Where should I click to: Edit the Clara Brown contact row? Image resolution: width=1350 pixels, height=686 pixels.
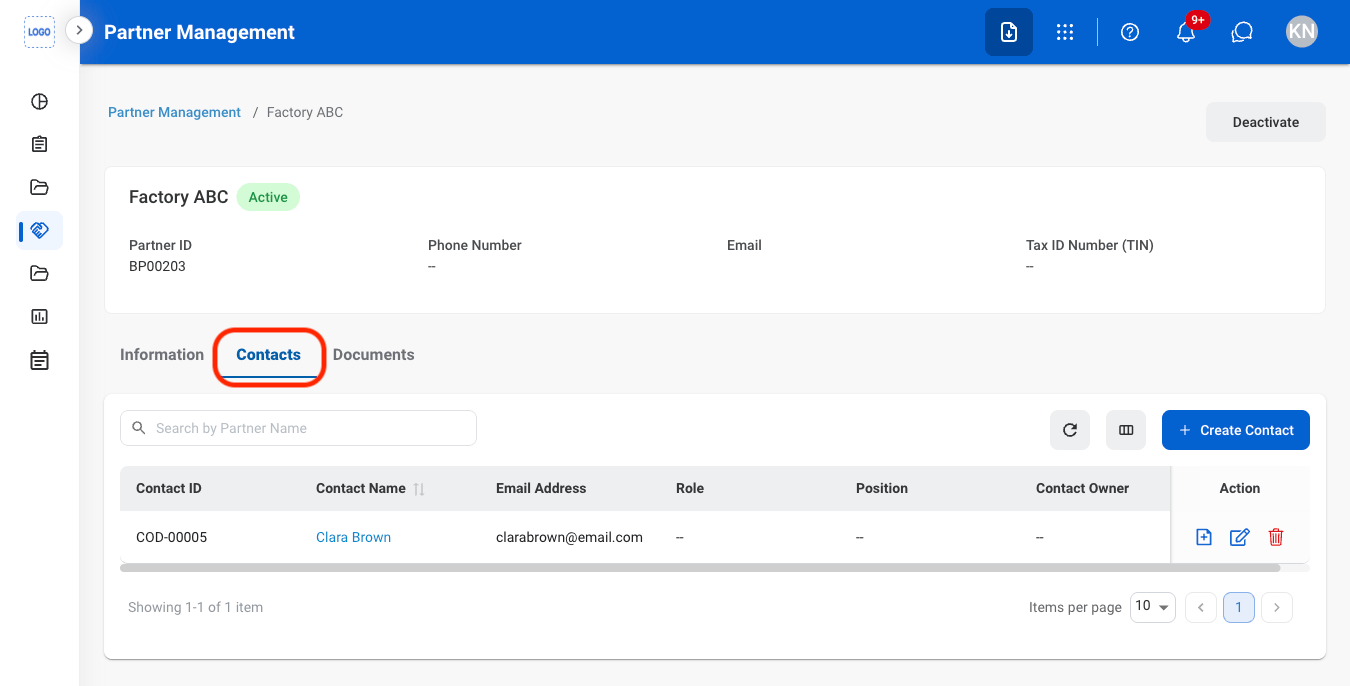click(x=1239, y=537)
